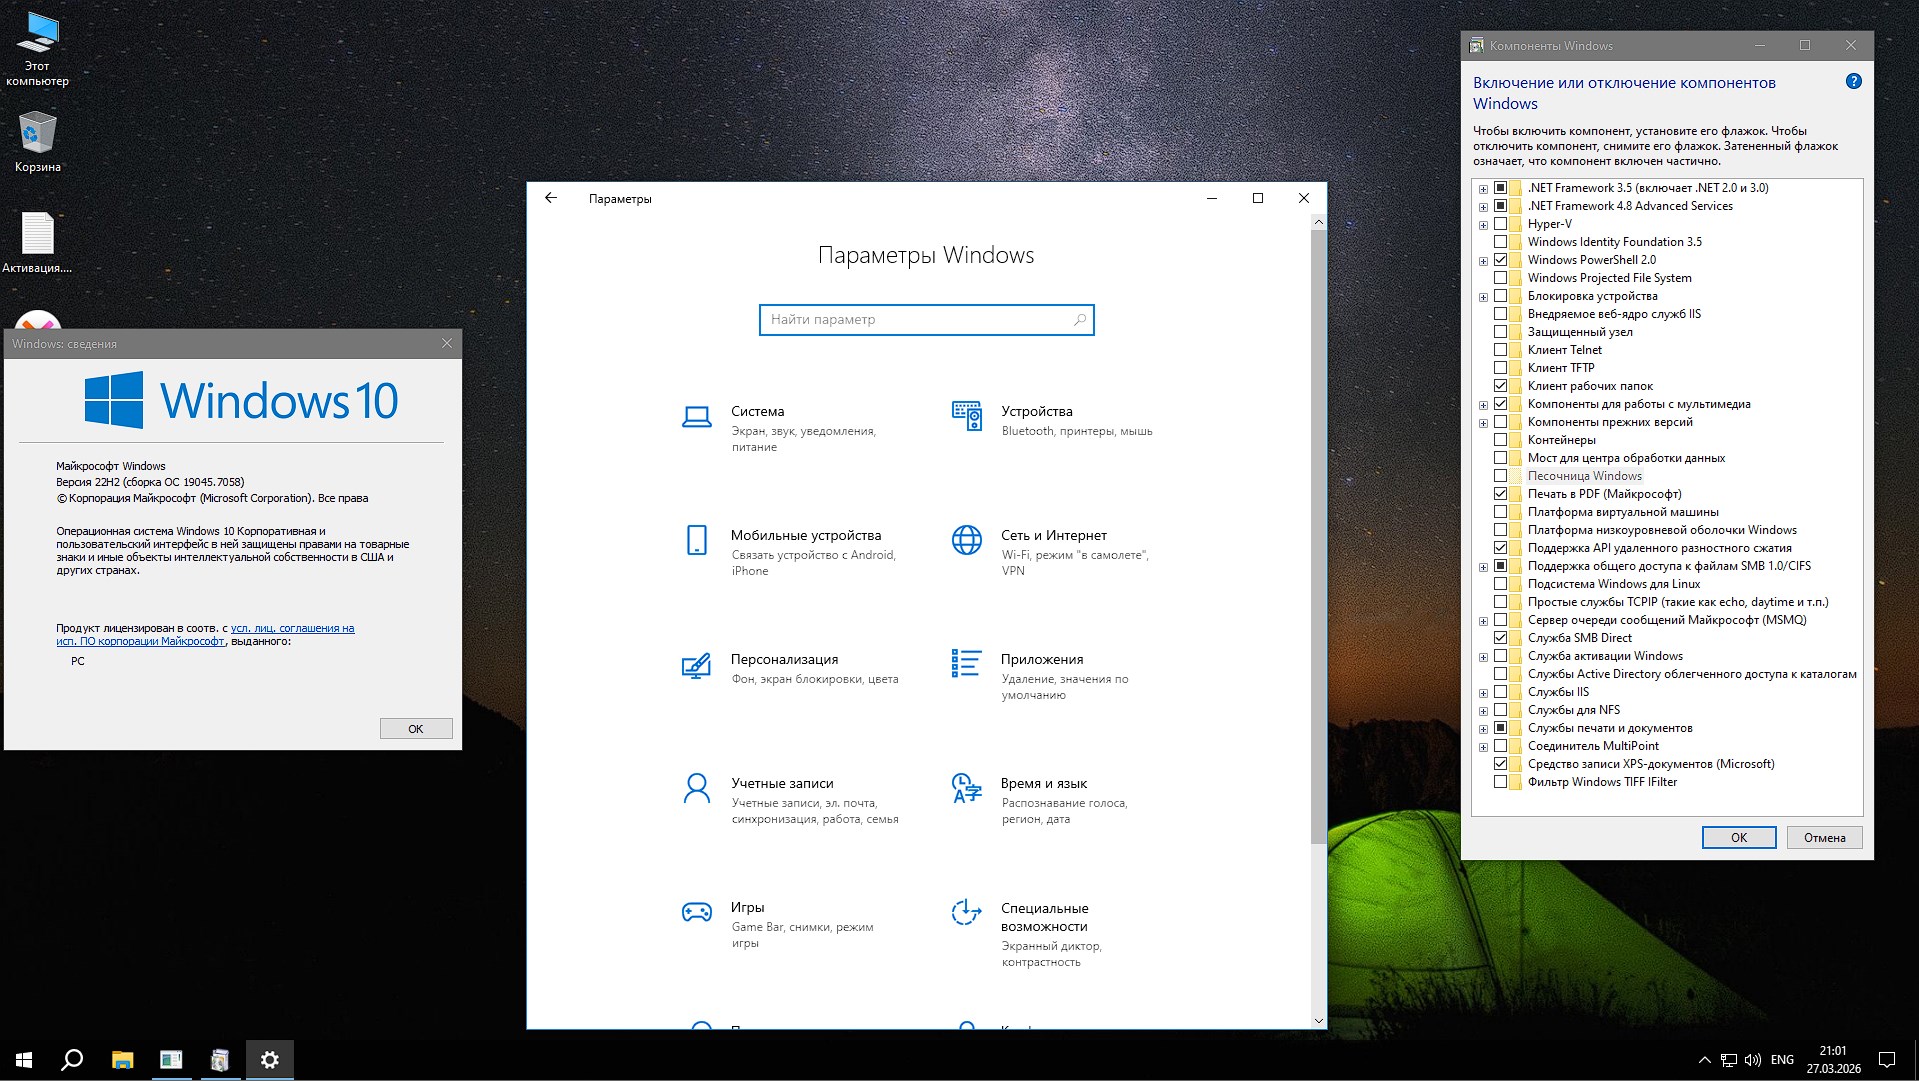Open the ENG language indicator in system tray

pyautogui.click(x=1782, y=1060)
